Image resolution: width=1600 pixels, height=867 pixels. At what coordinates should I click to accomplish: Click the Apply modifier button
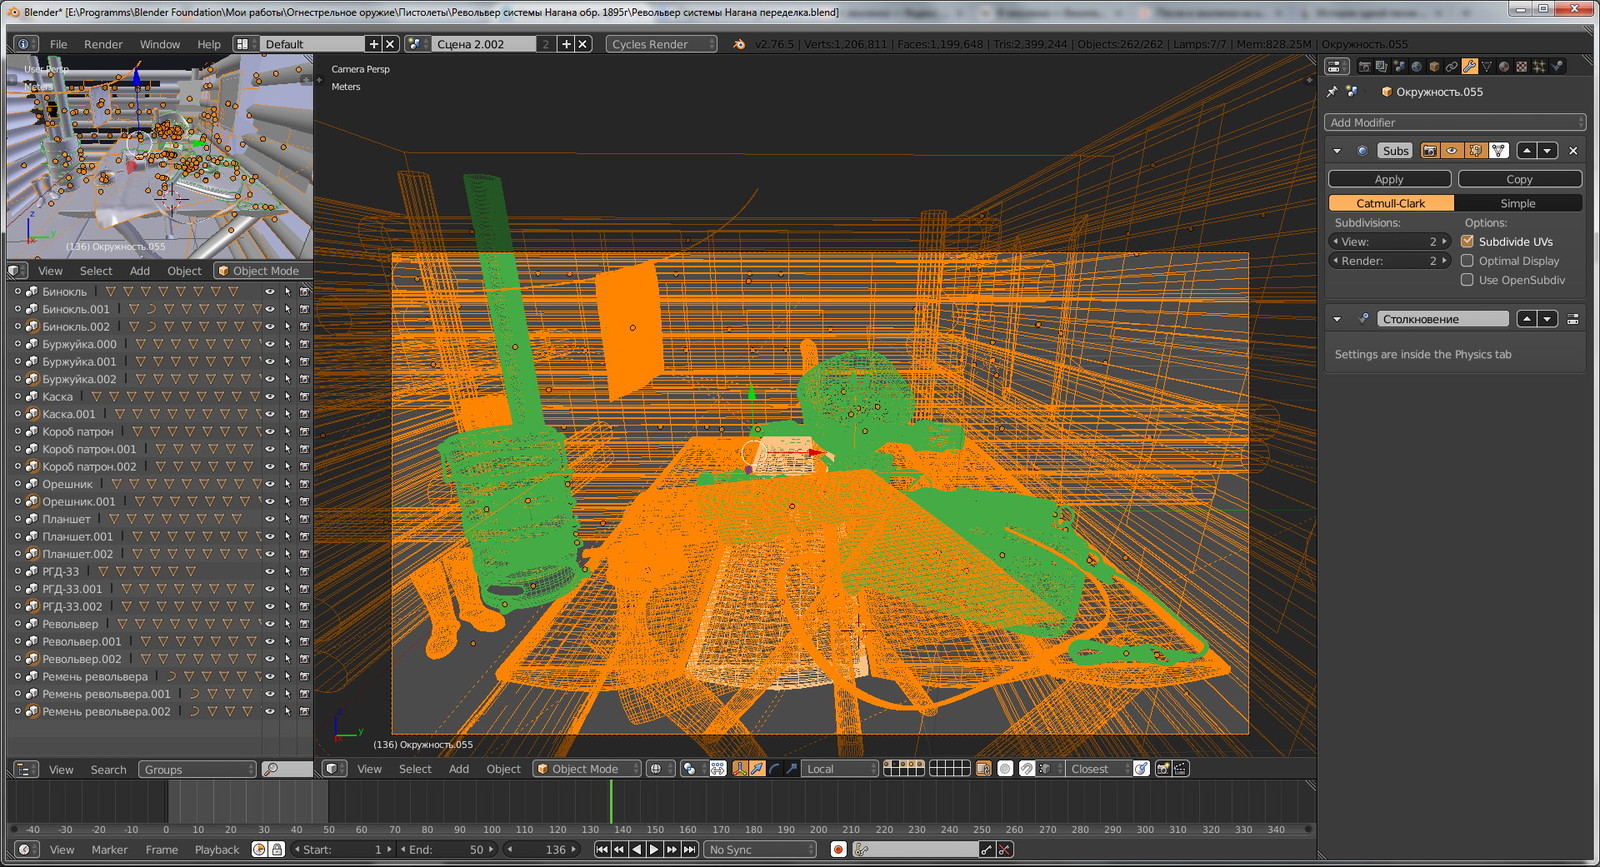click(1389, 179)
